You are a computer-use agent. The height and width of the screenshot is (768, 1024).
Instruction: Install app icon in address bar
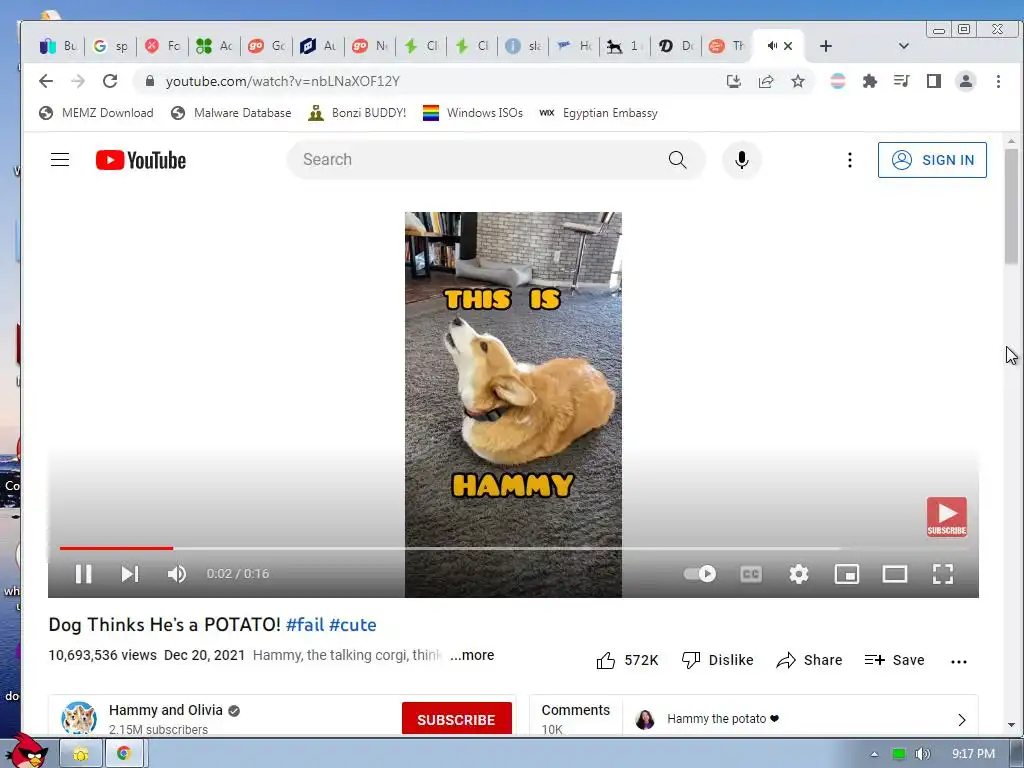click(733, 81)
